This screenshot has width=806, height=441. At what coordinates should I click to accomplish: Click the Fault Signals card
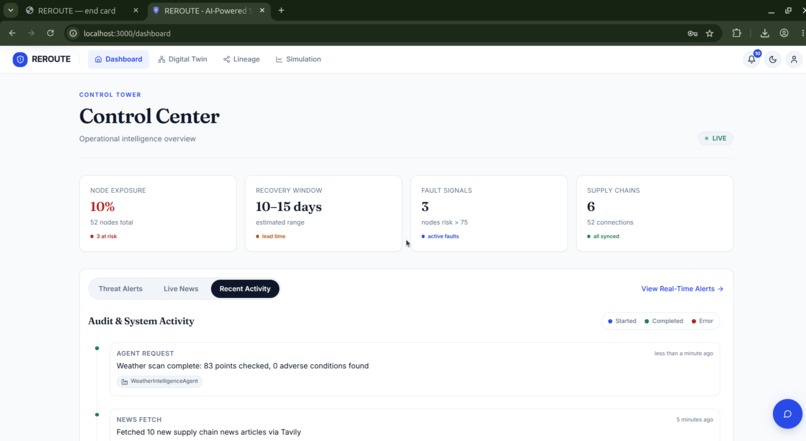(x=489, y=213)
